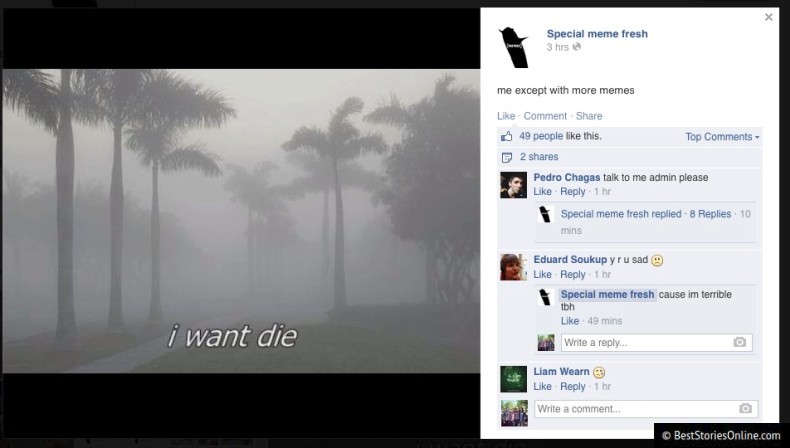Close the photo viewer with the X
Screen dimensions: 790x448
768,17
